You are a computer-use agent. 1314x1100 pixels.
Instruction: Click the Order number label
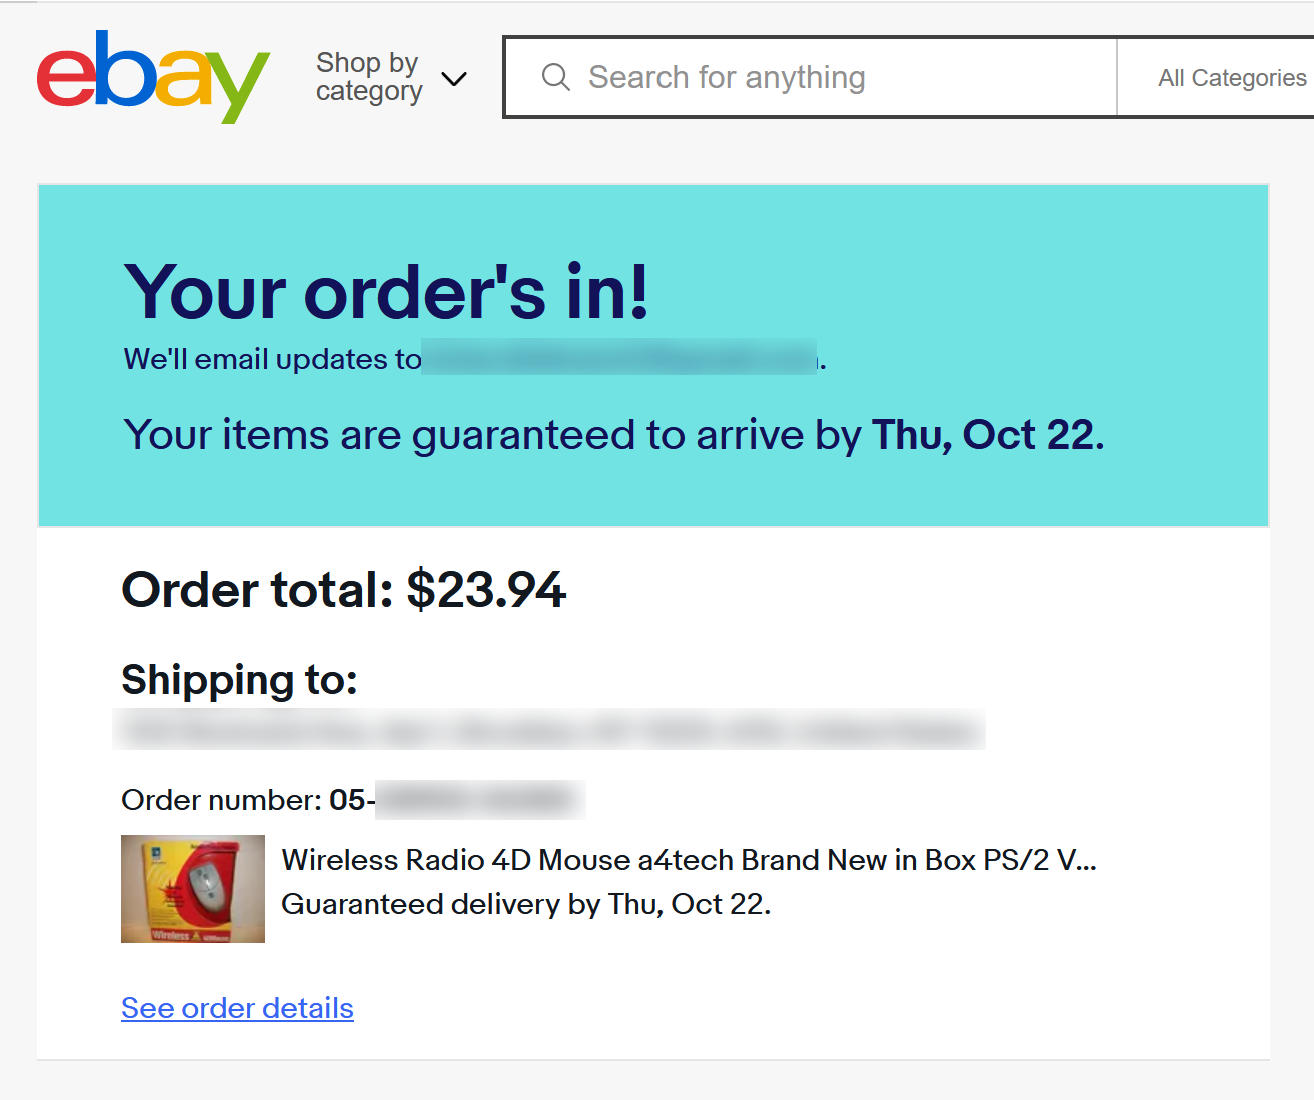pyautogui.click(x=221, y=800)
